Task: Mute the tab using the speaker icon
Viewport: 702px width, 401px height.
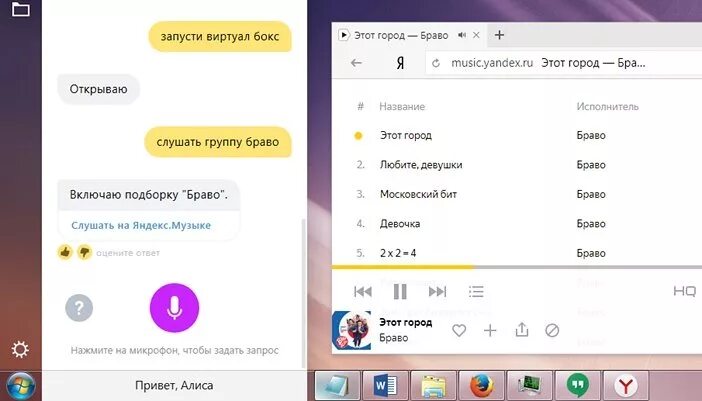Action: tap(462, 35)
